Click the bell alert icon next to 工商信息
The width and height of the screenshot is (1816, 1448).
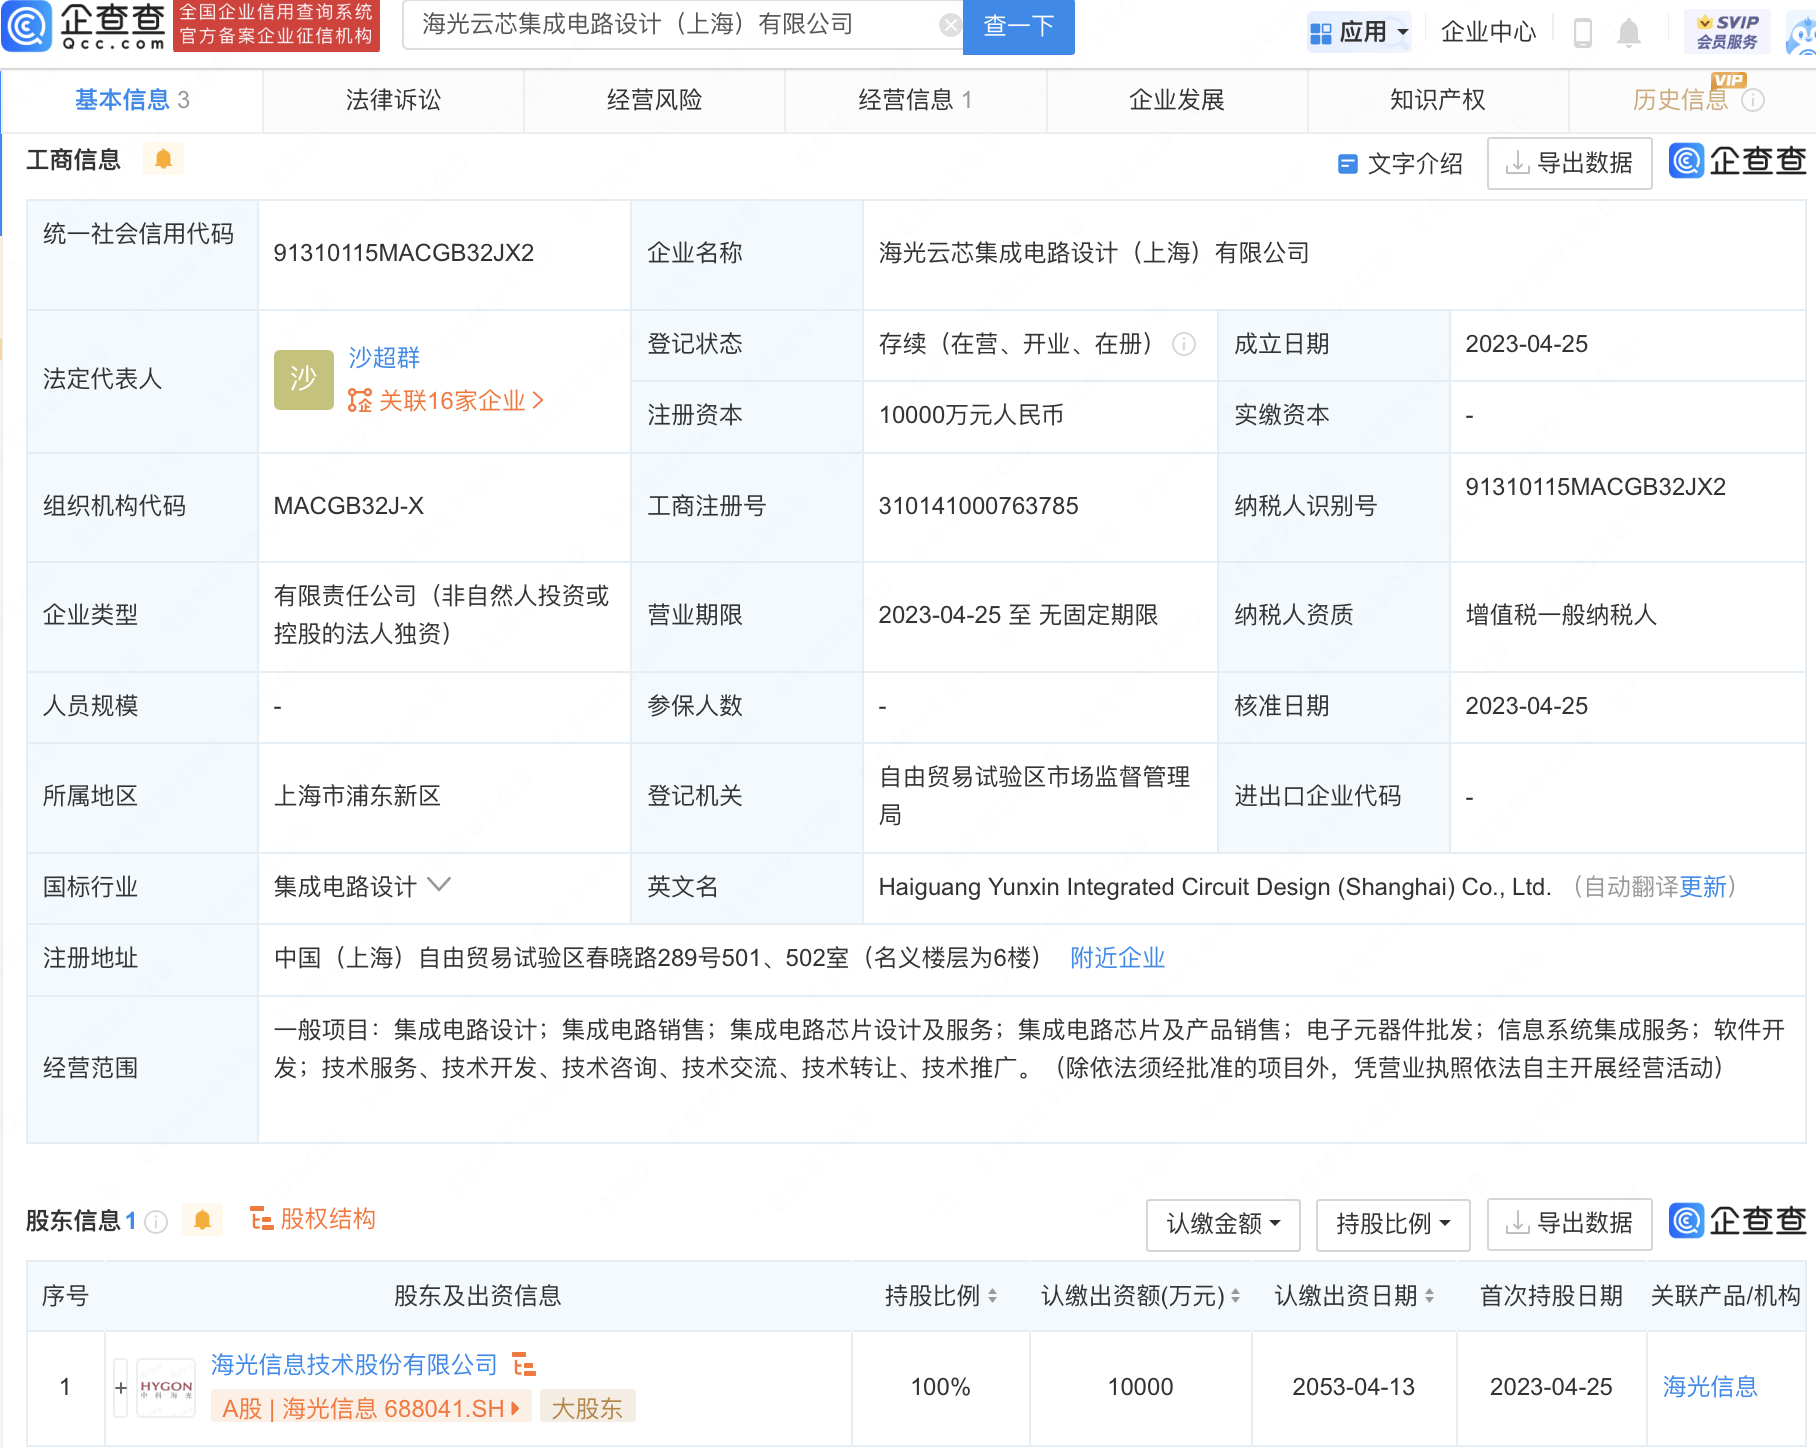coord(163,159)
